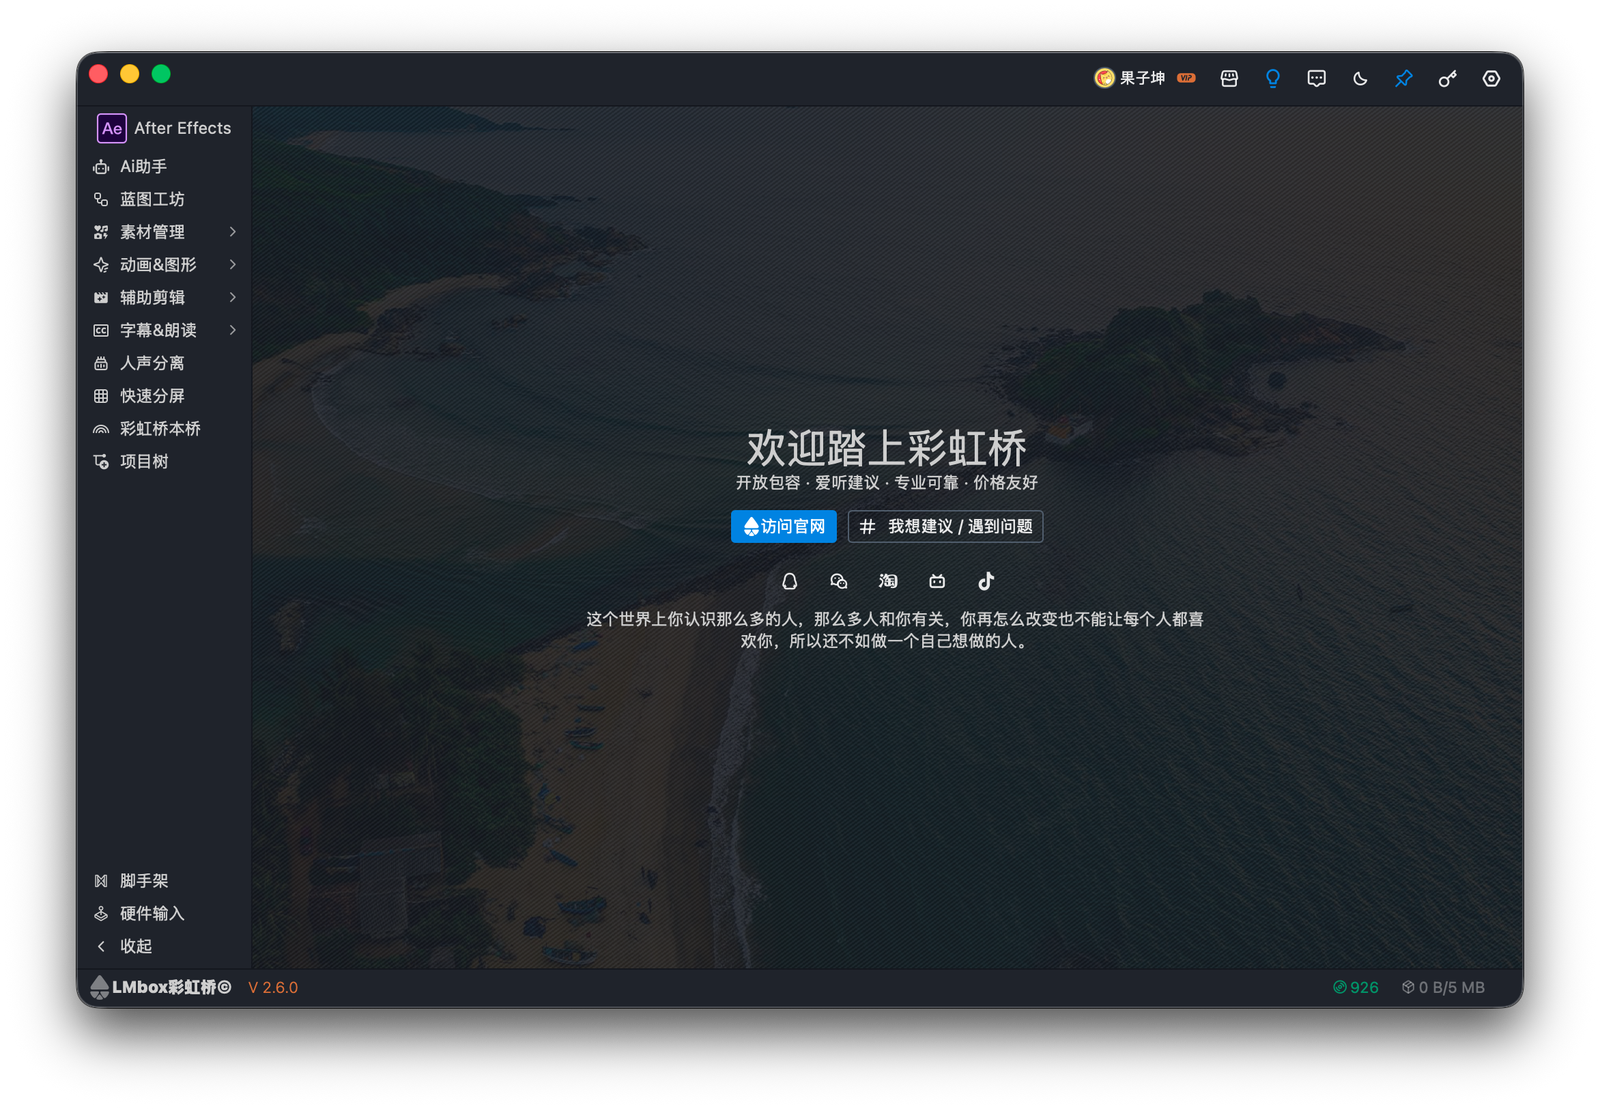
Task: Click the green 926 status counter
Action: pyautogui.click(x=1355, y=988)
